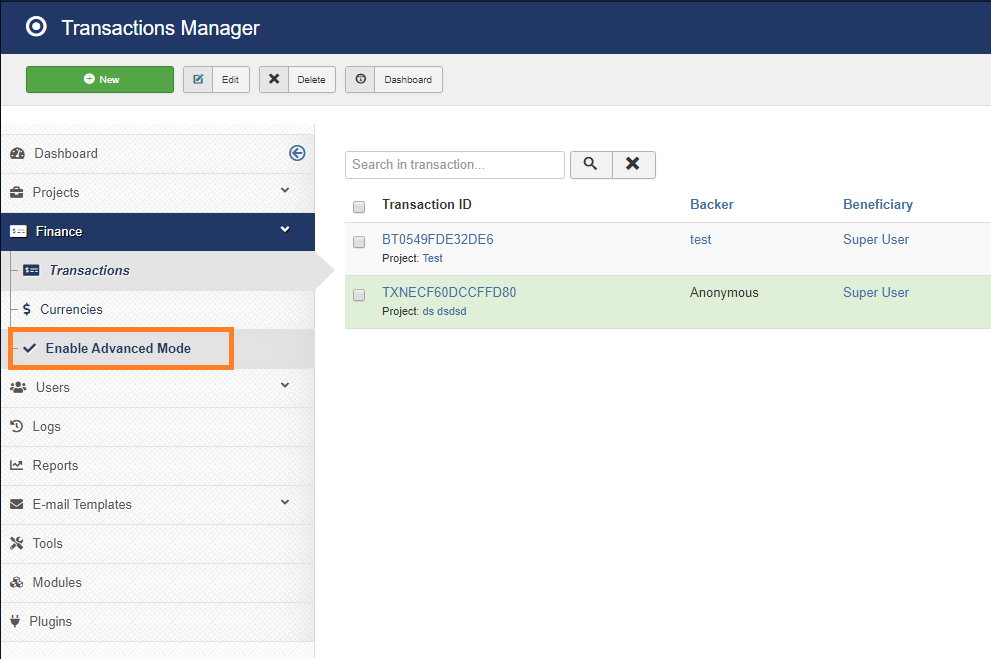The width and height of the screenshot is (991, 659).
Task: Click the Plugins plug icon
Action: (15, 621)
